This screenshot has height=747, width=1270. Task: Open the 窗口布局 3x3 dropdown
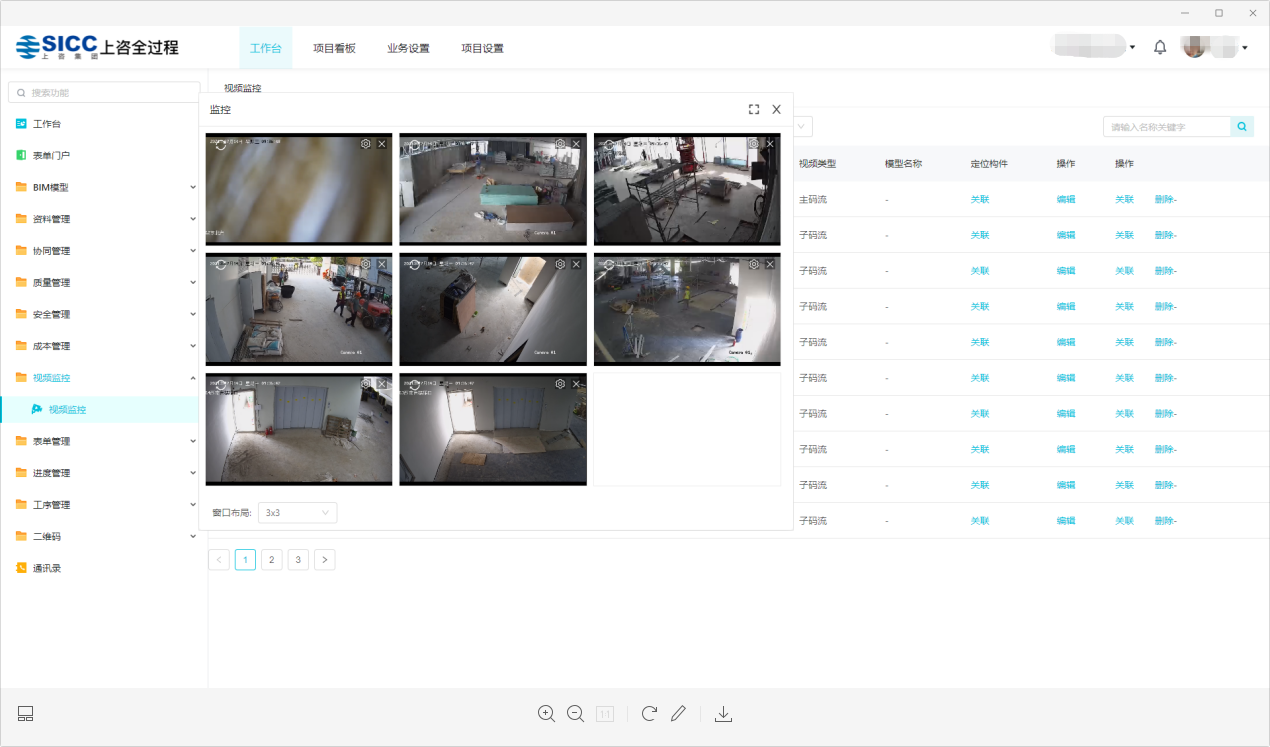coord(297,513)
